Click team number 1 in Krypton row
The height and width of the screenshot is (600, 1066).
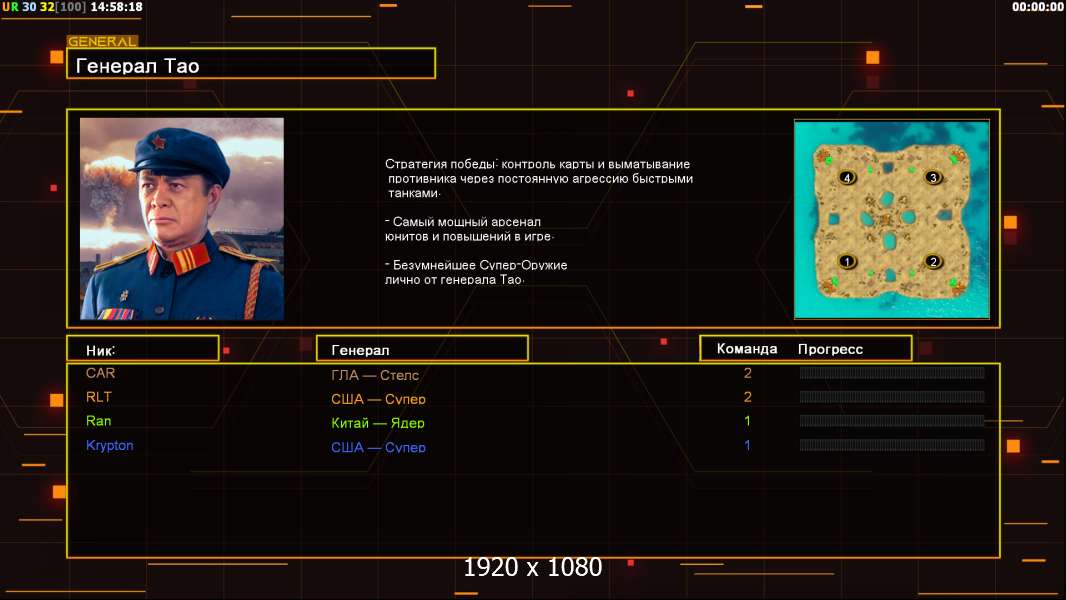[x=747, y=446]
